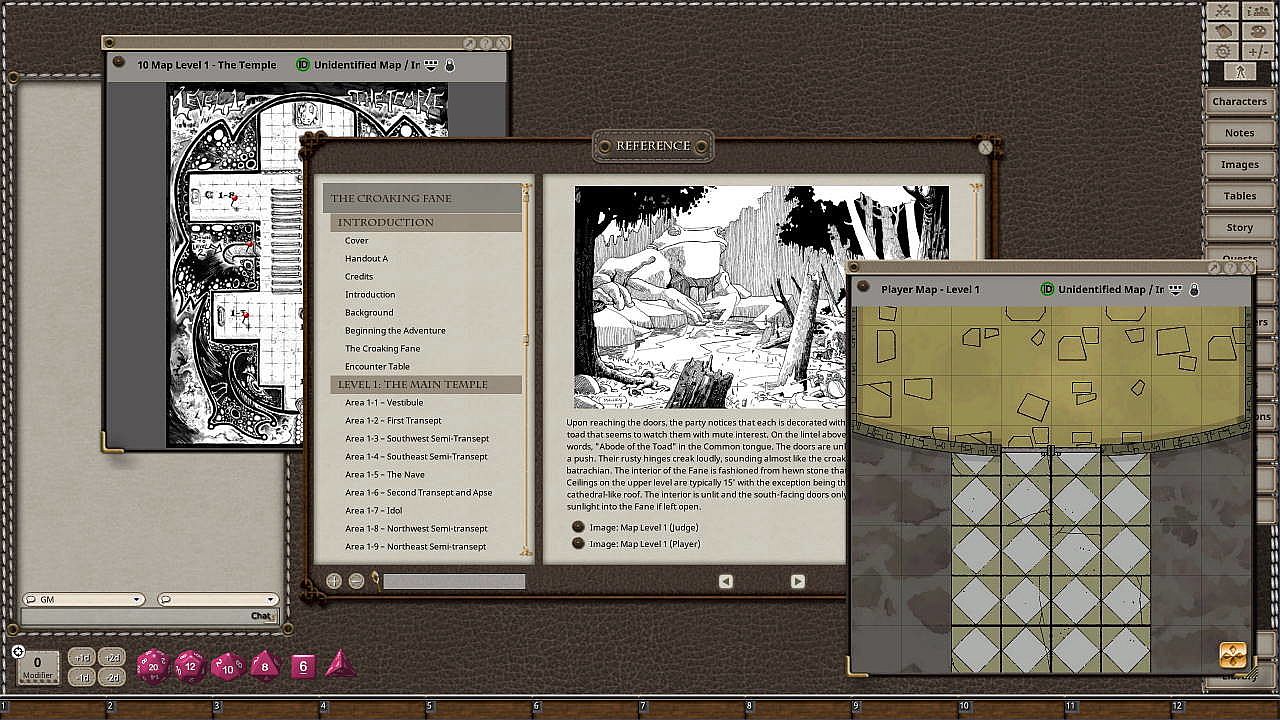Click the Chat button
This screenshot has height=720, width=1280.
click(x=262, y=616)
